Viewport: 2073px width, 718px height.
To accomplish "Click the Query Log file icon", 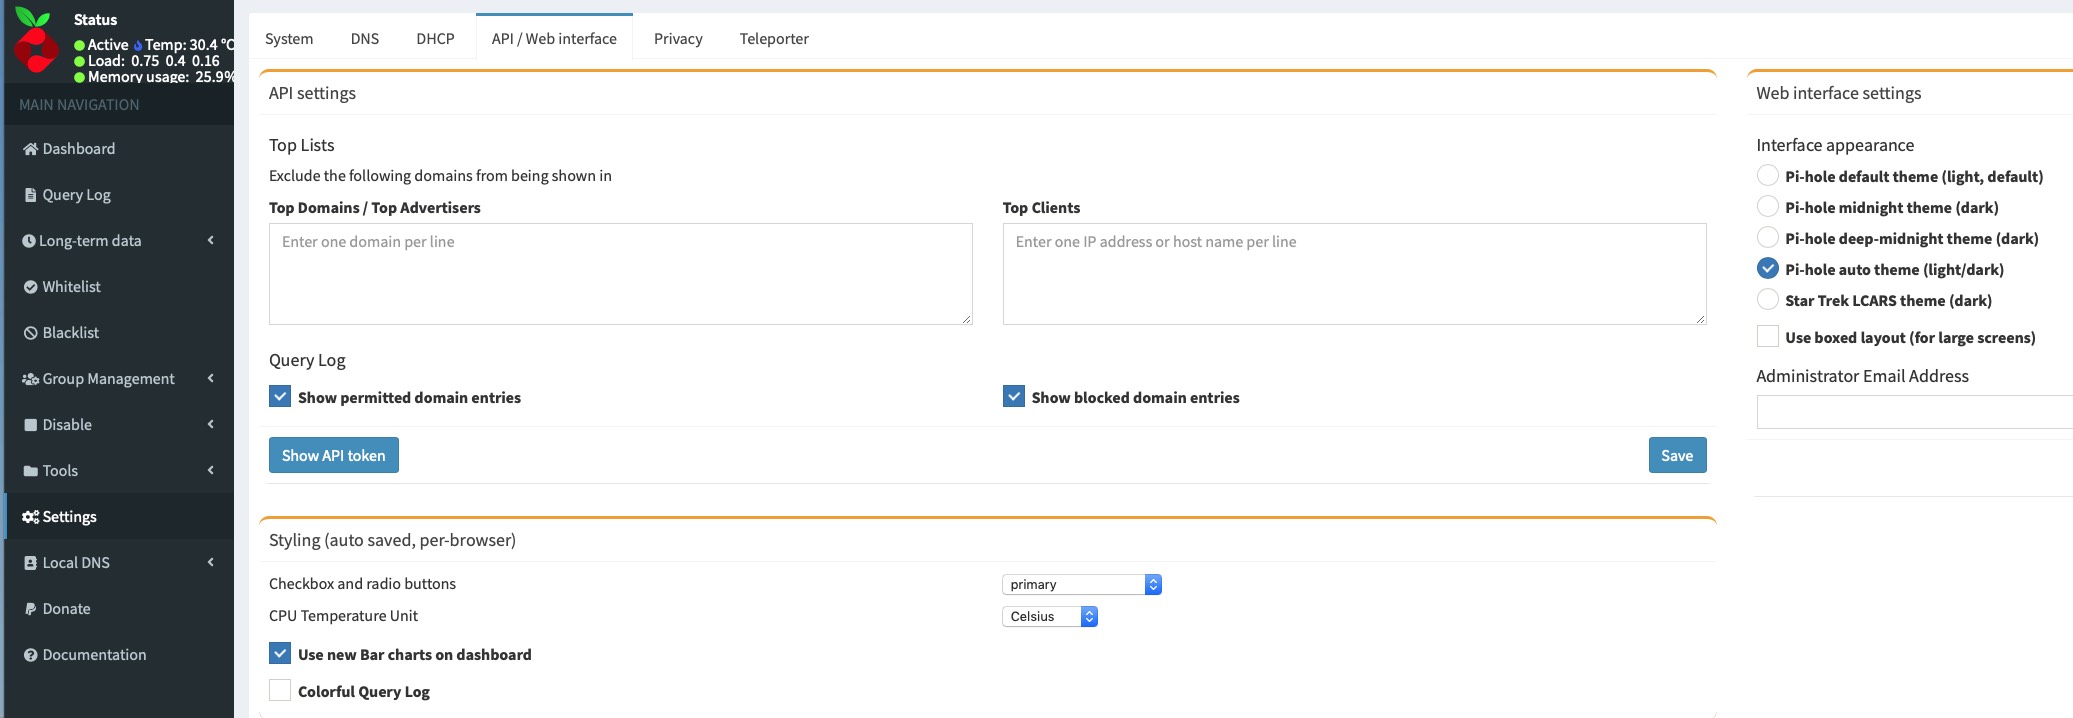I will 30,195.
